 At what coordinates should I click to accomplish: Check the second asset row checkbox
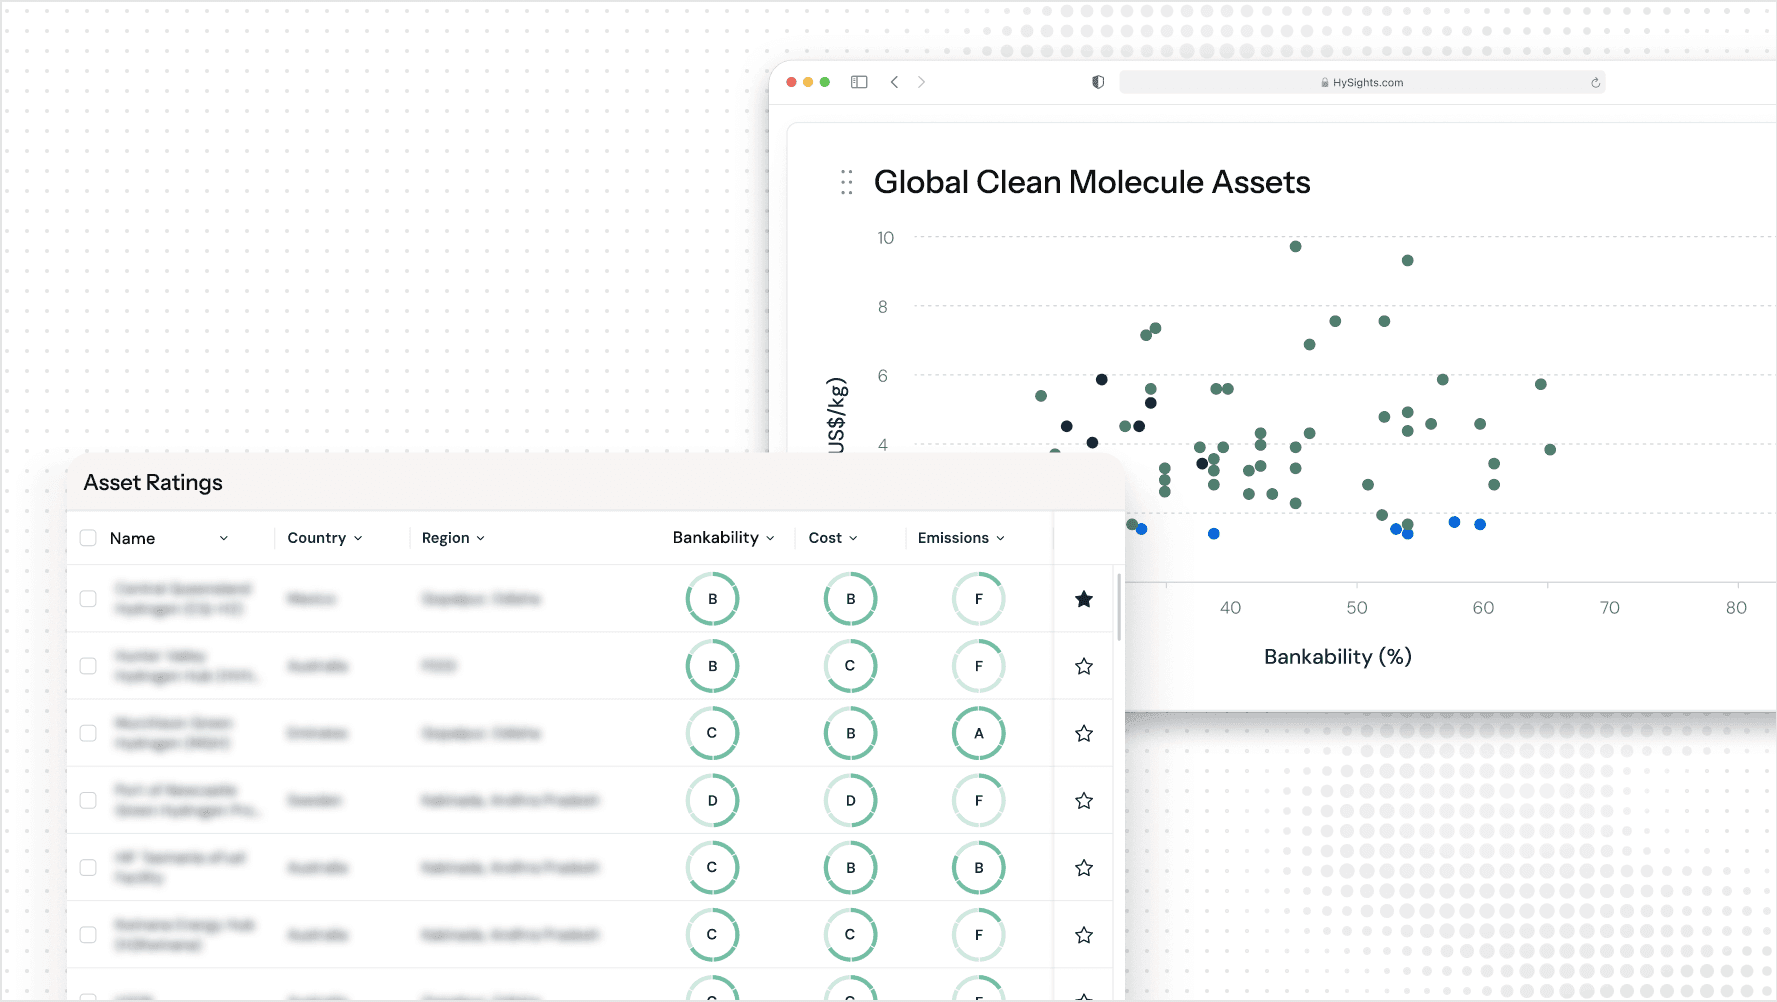[x=88, y=666]
